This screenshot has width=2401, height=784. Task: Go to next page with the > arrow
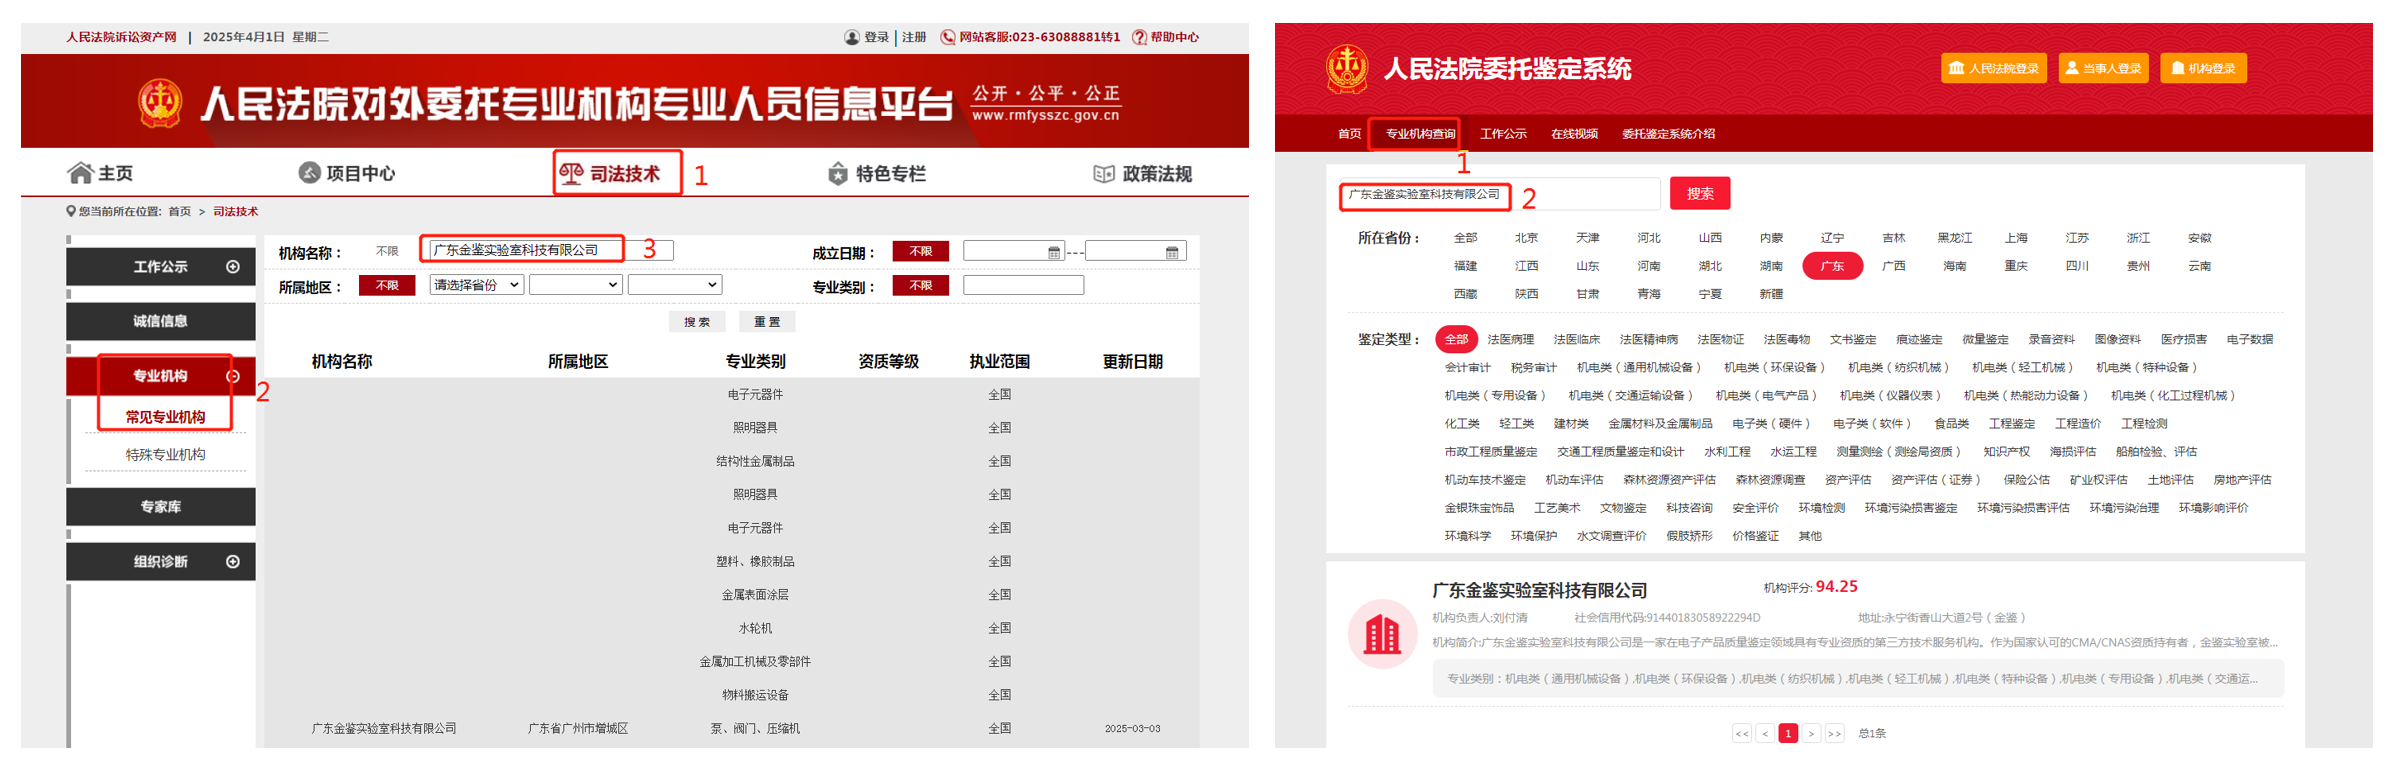pos(1811,734)
